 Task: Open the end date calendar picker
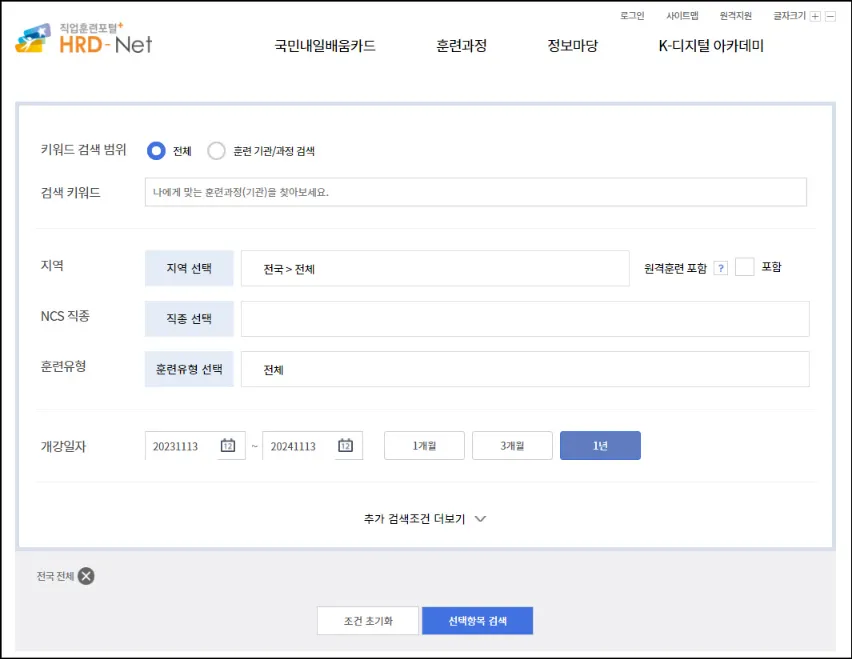coord(345,445)
